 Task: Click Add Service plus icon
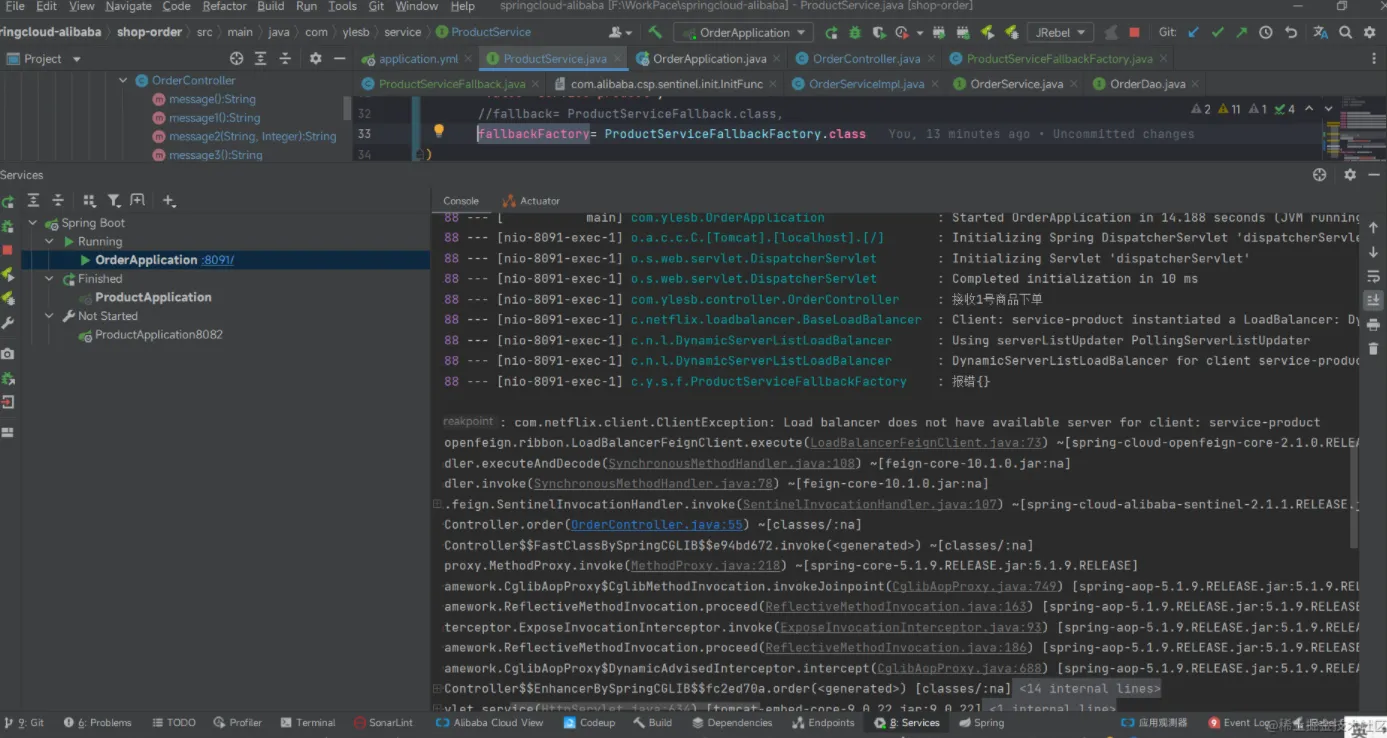click(x=169, y=201)
